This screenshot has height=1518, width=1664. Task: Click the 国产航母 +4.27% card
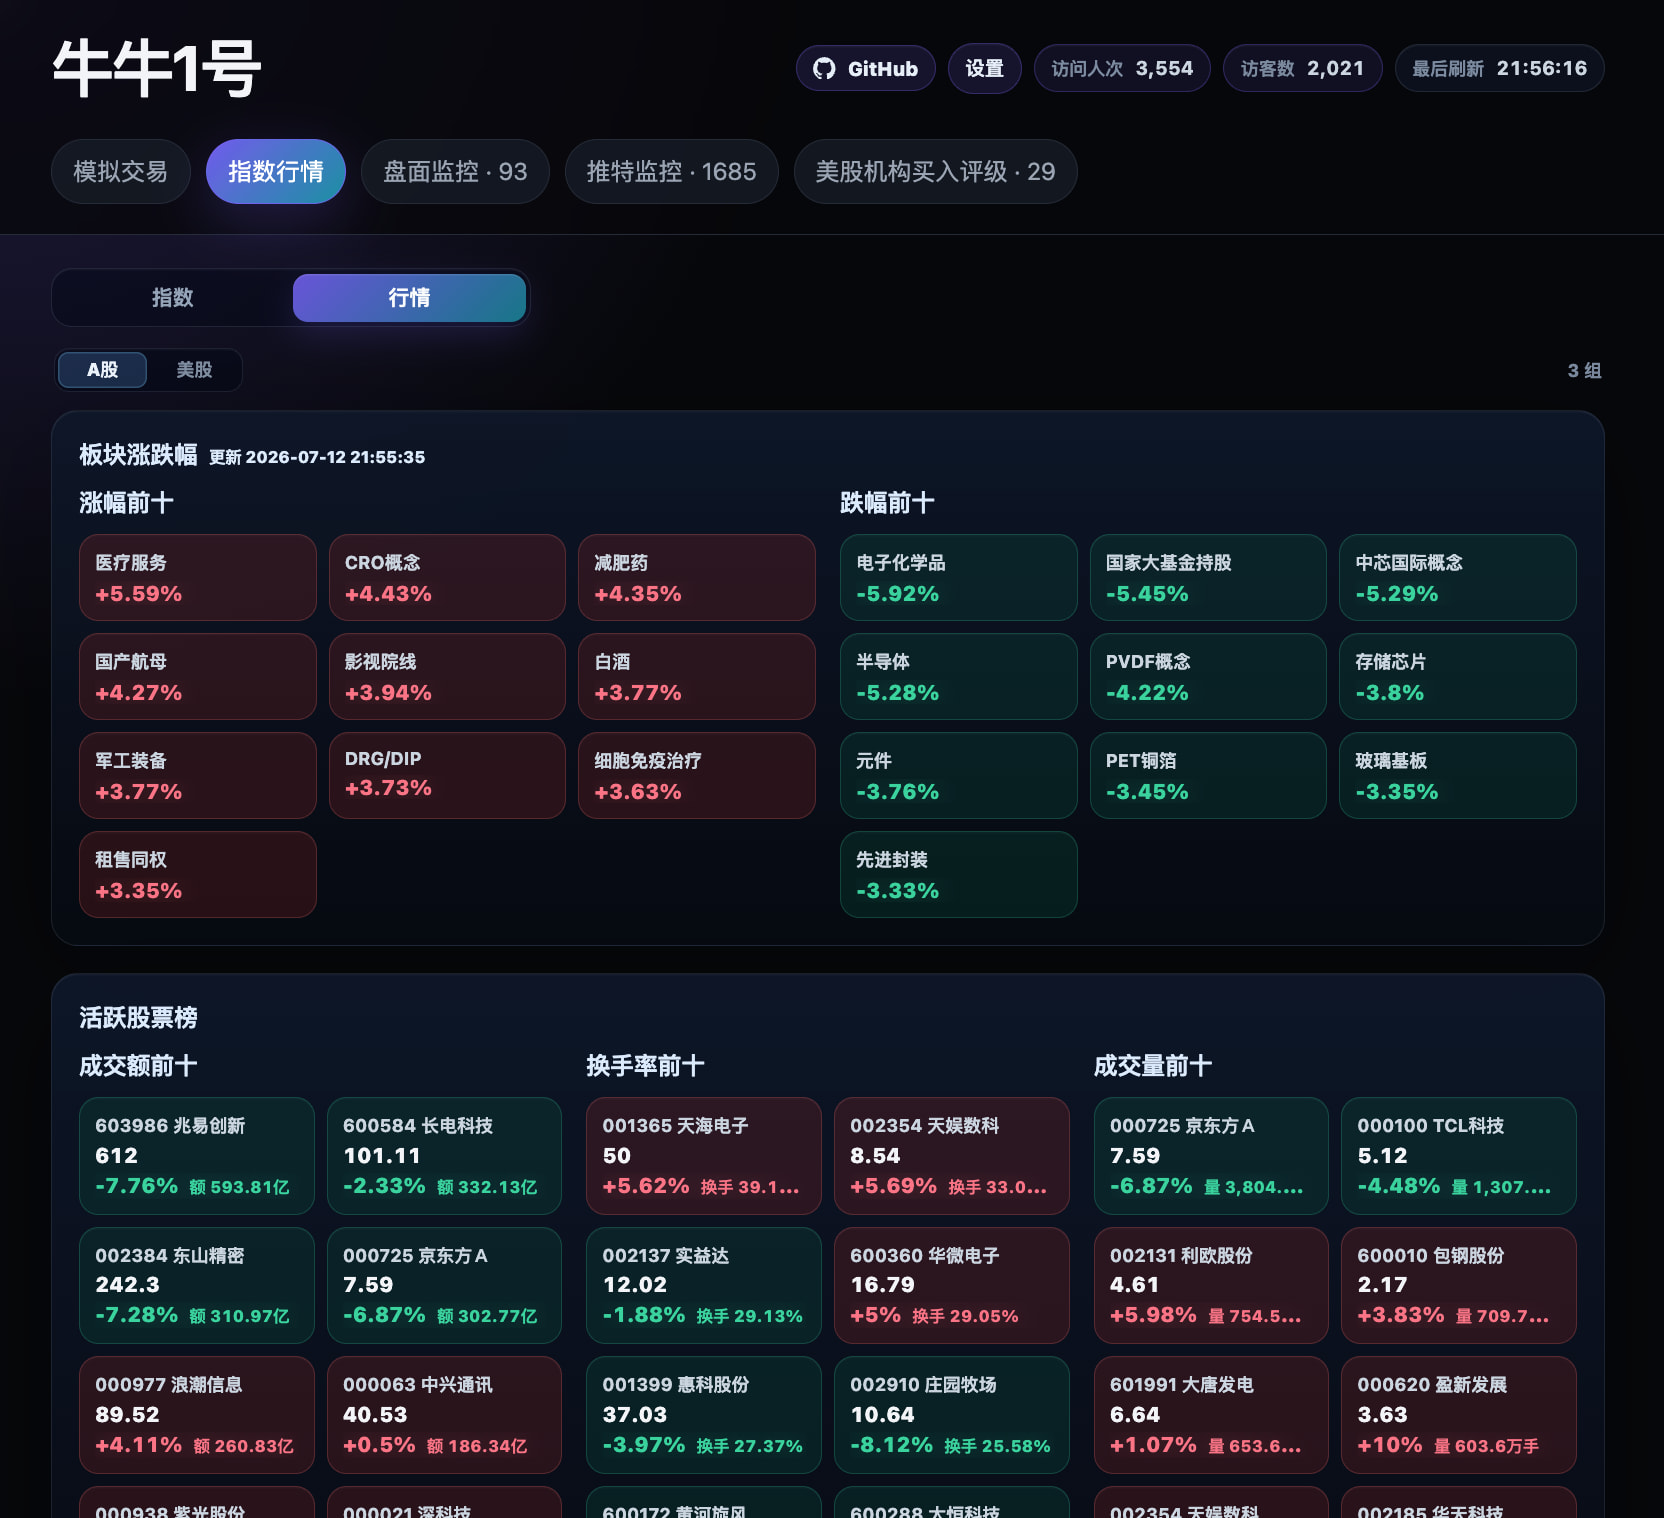click(198, 676)
